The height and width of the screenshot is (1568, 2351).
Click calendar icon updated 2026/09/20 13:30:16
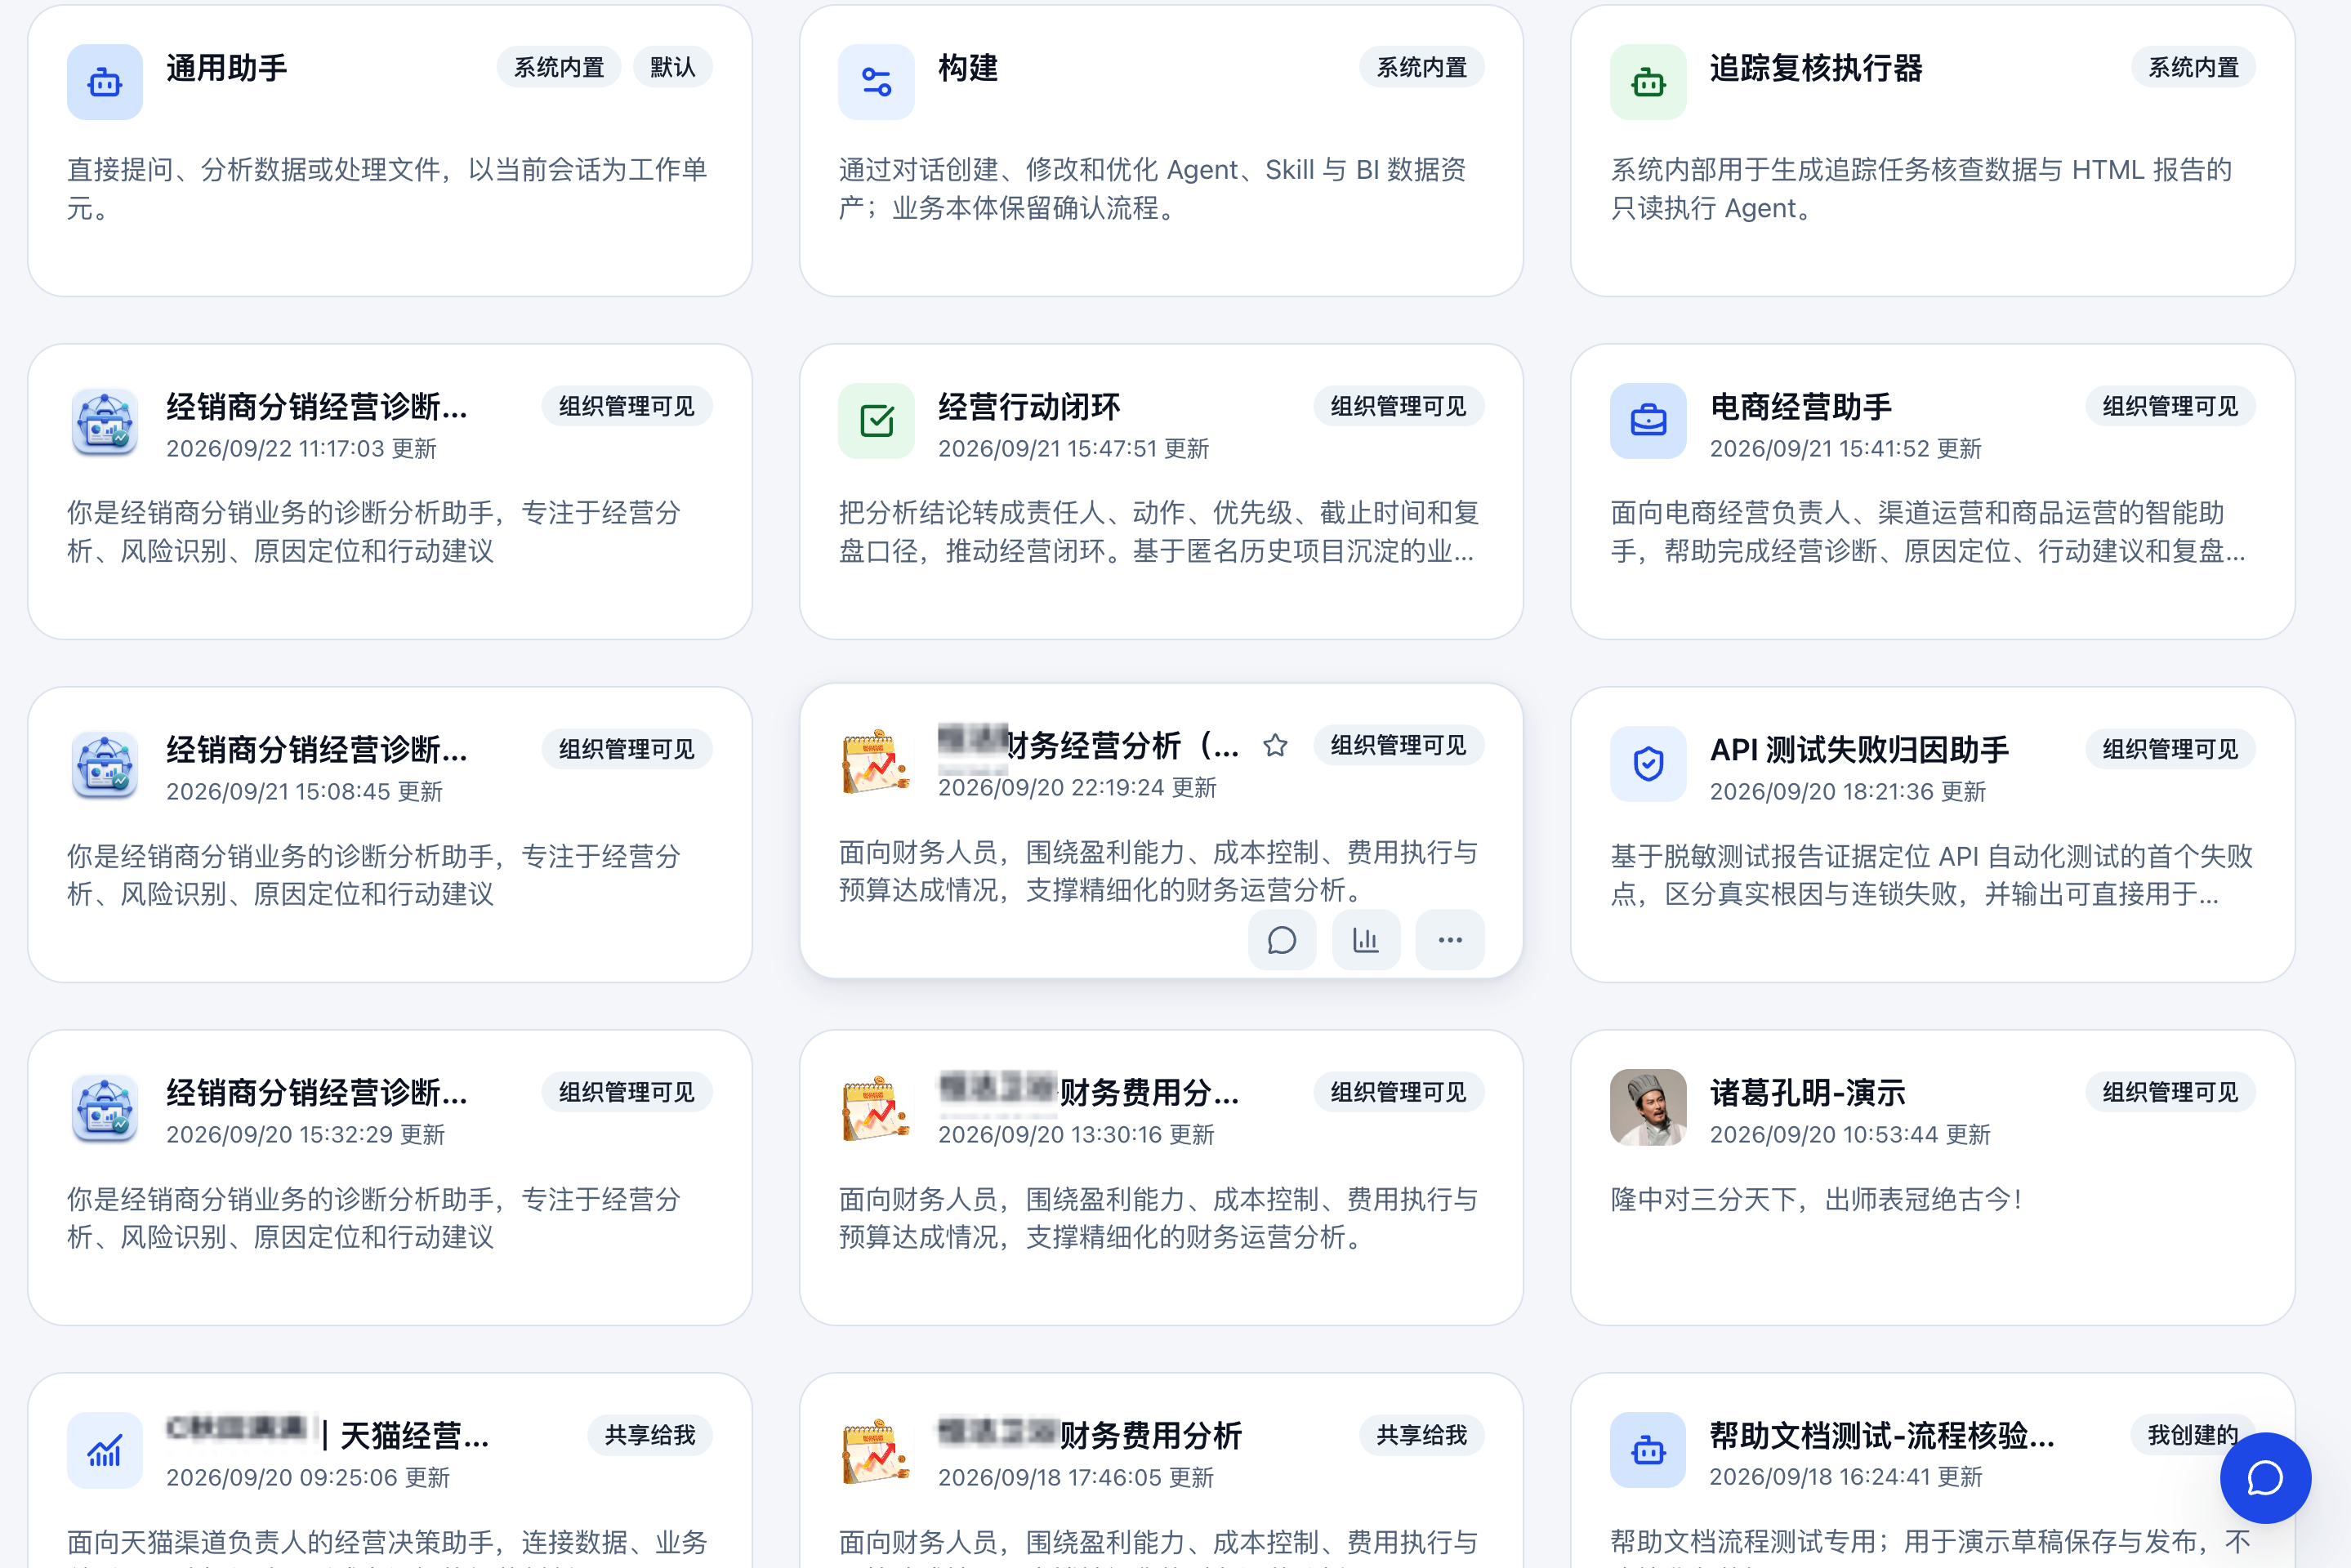876,1107
